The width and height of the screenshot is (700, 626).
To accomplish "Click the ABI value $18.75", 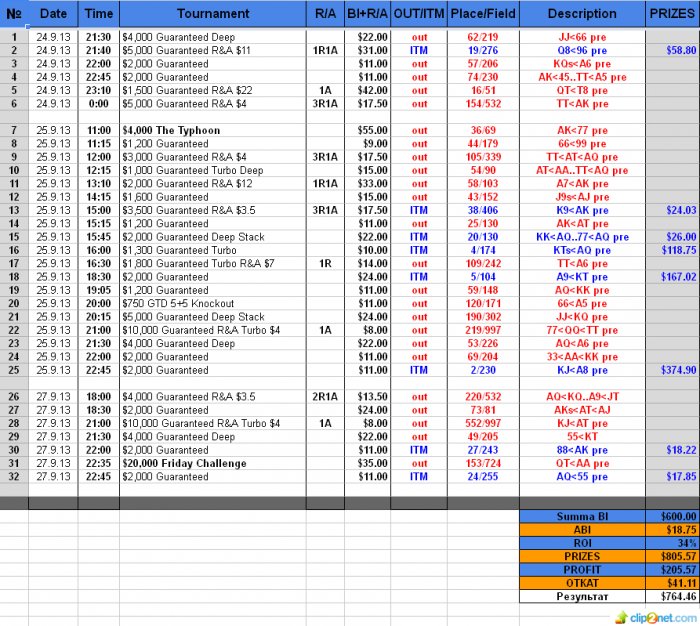I will coord(672,530).
